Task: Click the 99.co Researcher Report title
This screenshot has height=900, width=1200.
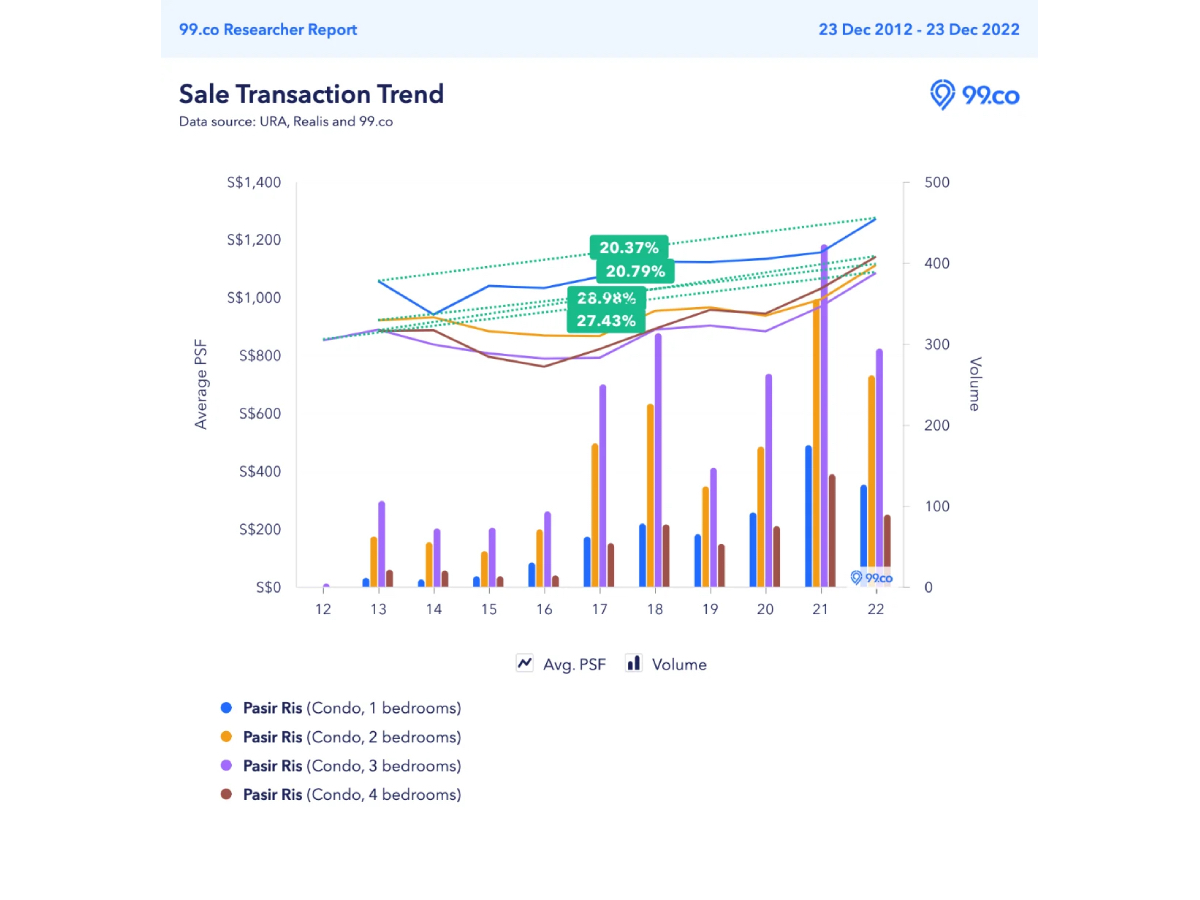Action: click(268, 29)
